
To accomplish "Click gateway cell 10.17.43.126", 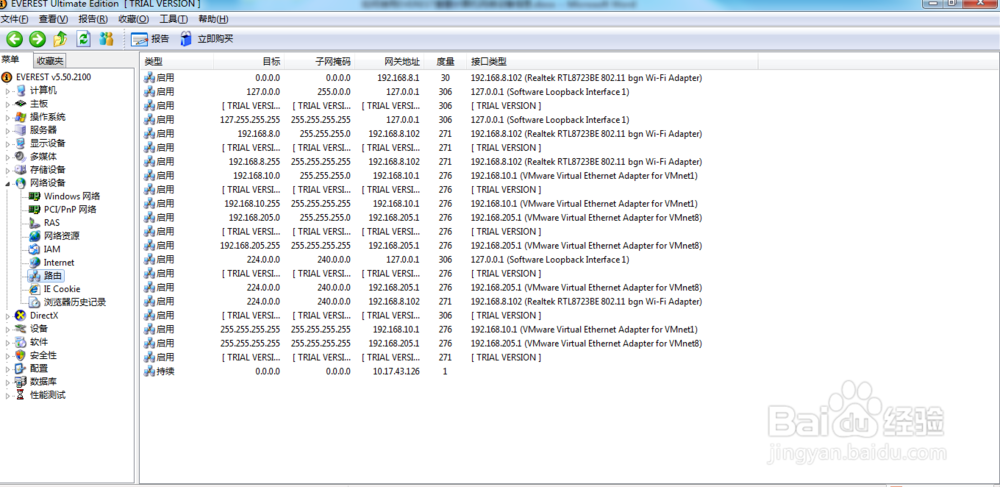I will 396,371.
